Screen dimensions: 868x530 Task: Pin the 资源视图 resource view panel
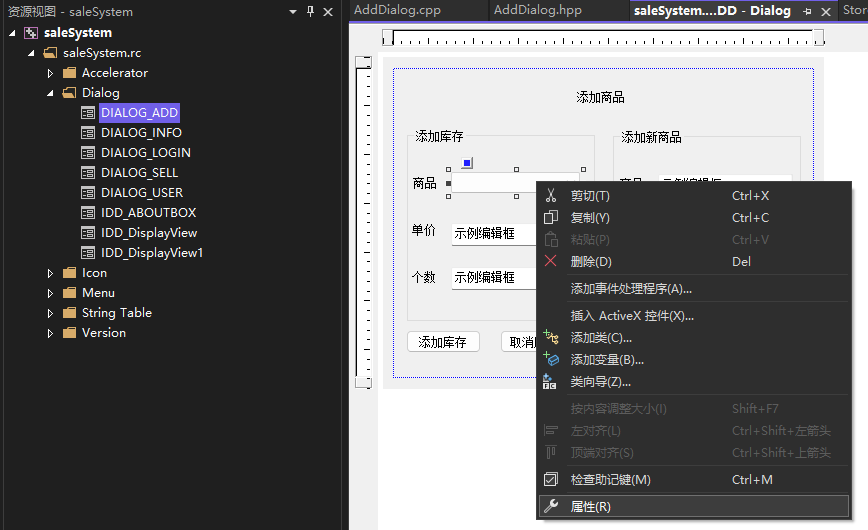pos(311,11)
